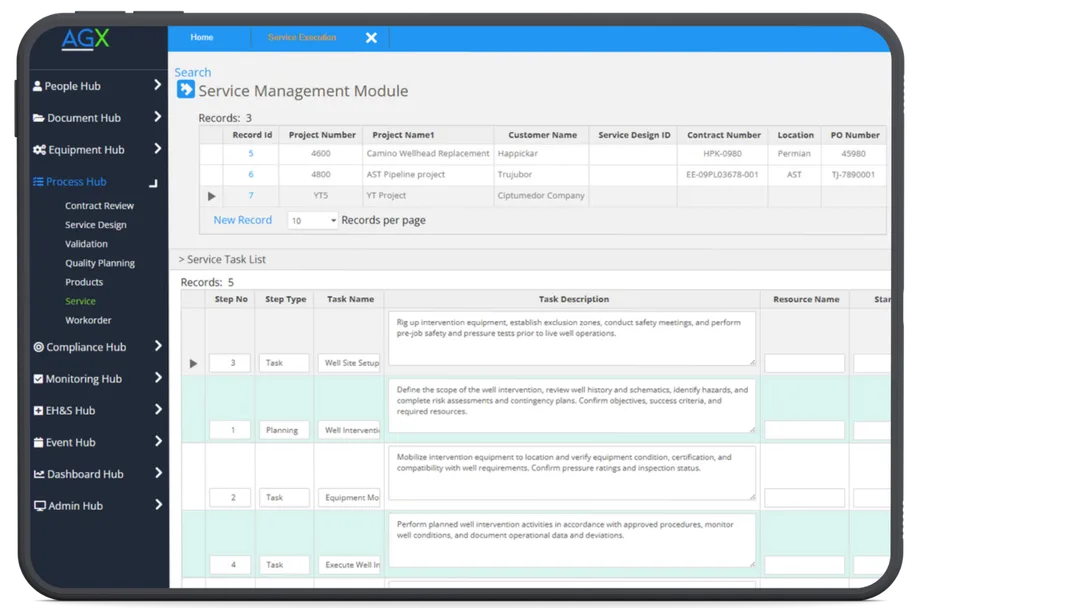The height and width of the screenshot is (608, 1080).
Task: Expand Event Hub chevron
Action: [x=158, y=441]
